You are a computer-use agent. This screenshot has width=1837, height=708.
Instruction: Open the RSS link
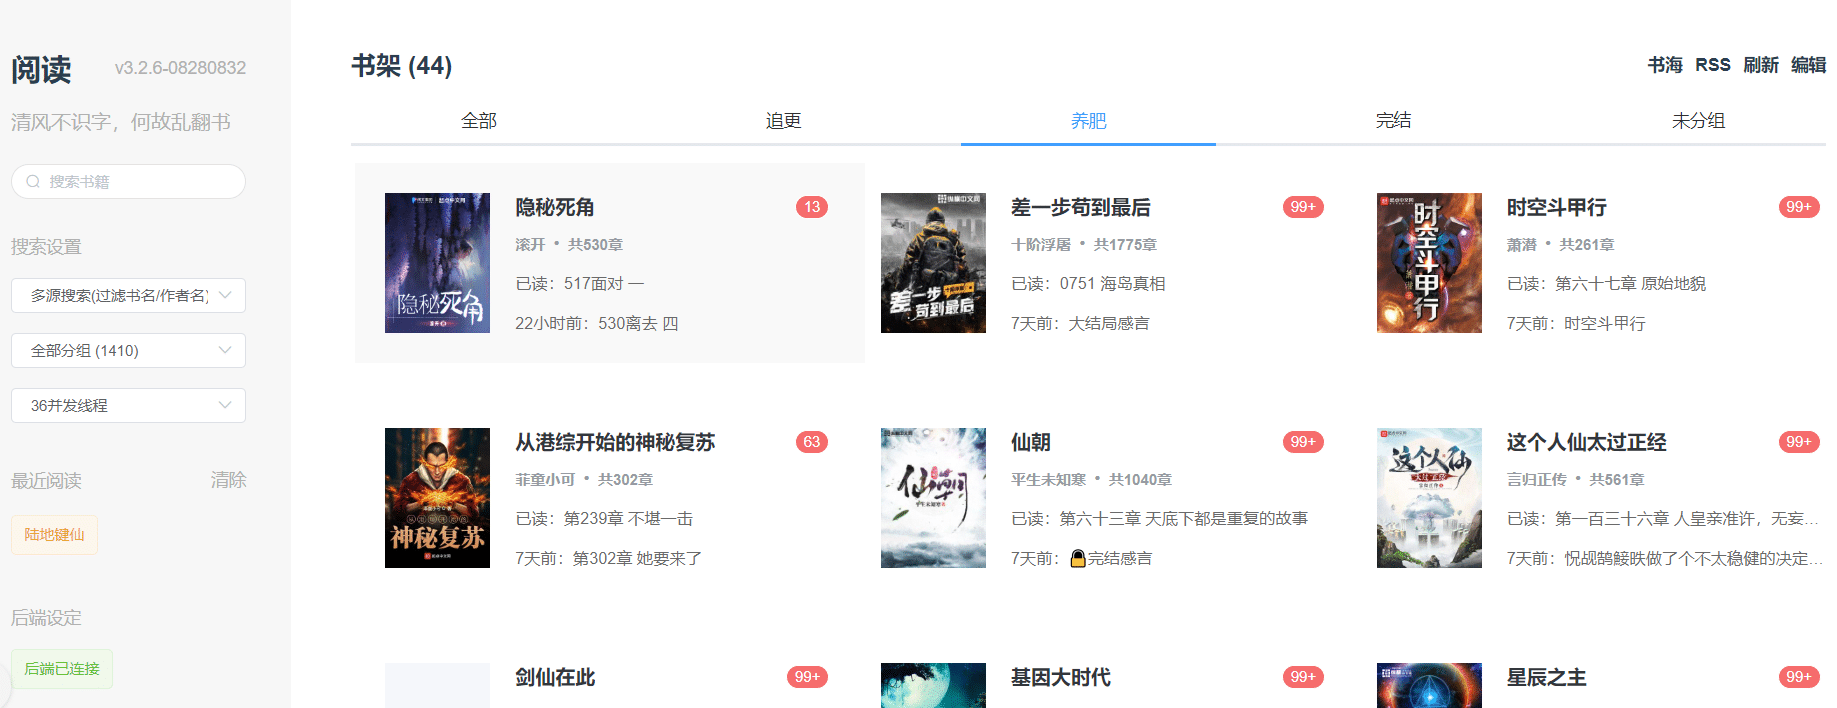point(1713,65)
